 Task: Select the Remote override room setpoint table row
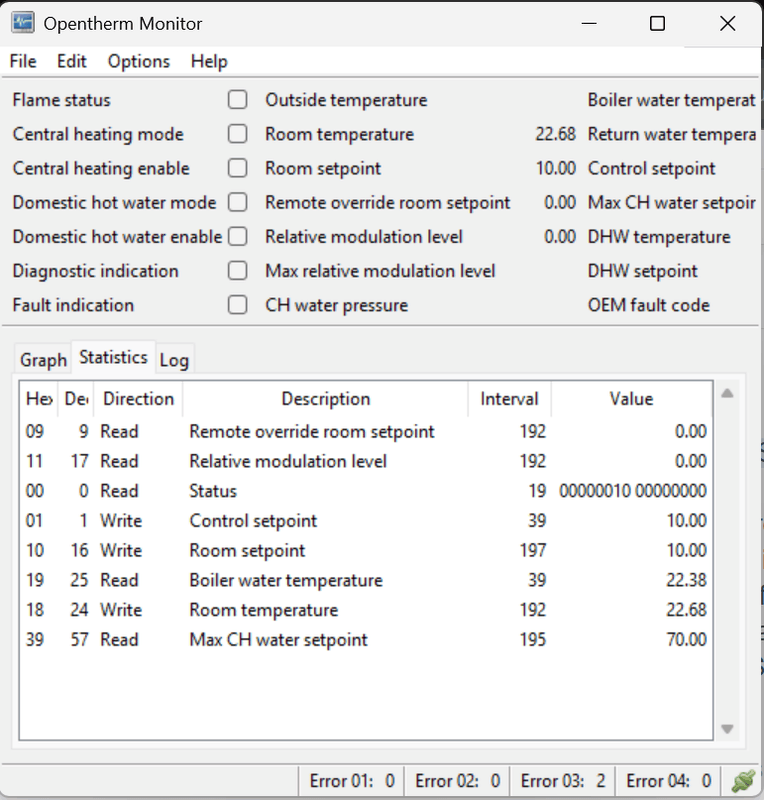(x=366, y=432)
